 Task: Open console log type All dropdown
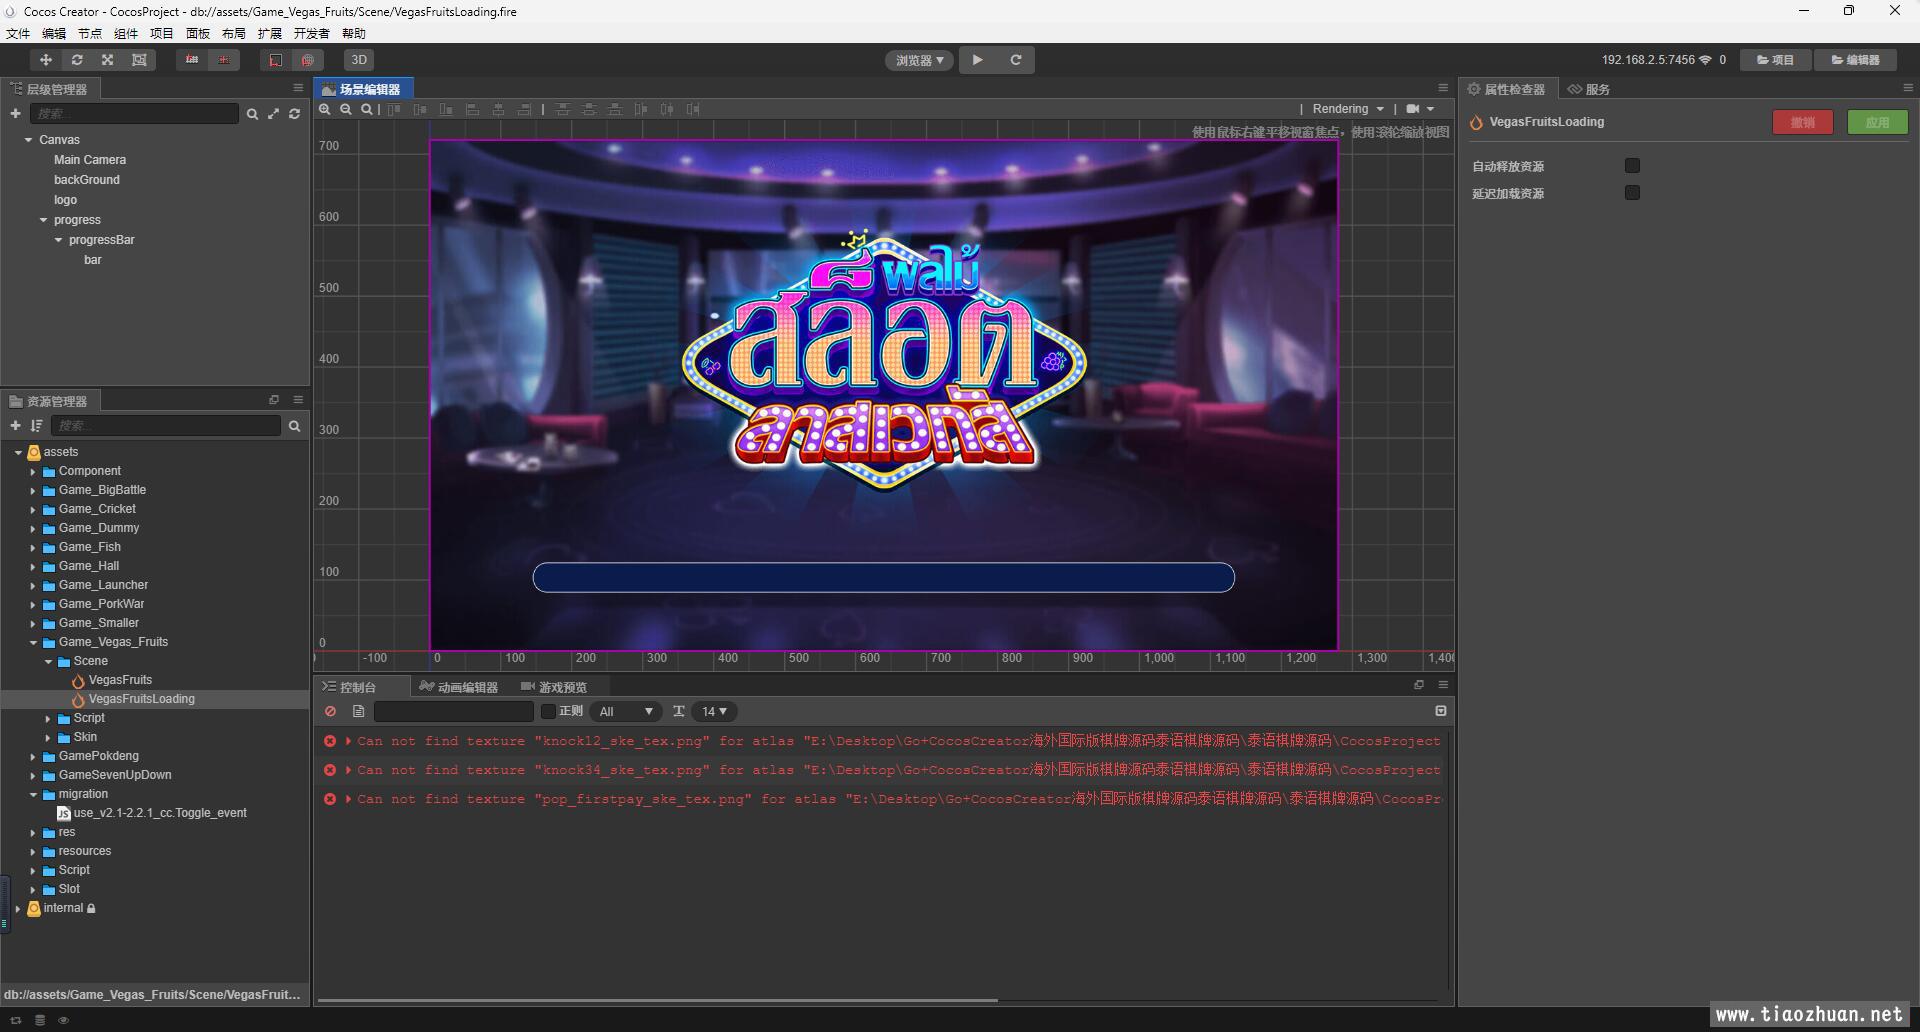tap(626, 711)
